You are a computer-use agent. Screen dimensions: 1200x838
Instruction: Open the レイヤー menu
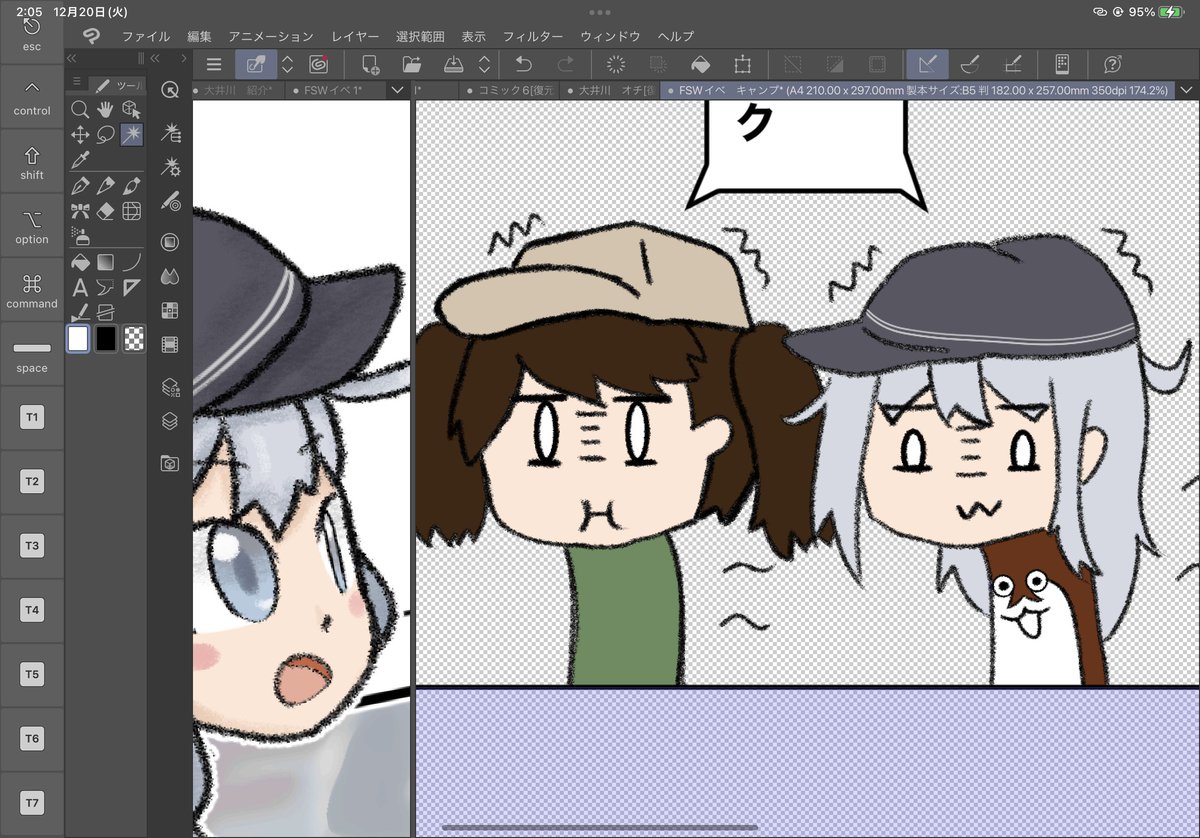coord(355,36)
